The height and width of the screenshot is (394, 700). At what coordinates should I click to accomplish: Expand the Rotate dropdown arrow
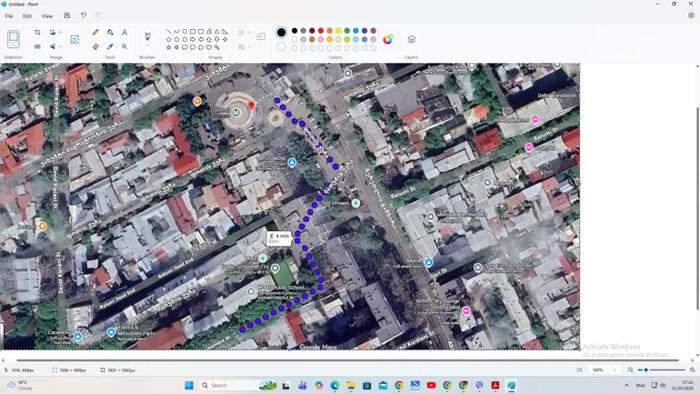(x=60, y=33)
